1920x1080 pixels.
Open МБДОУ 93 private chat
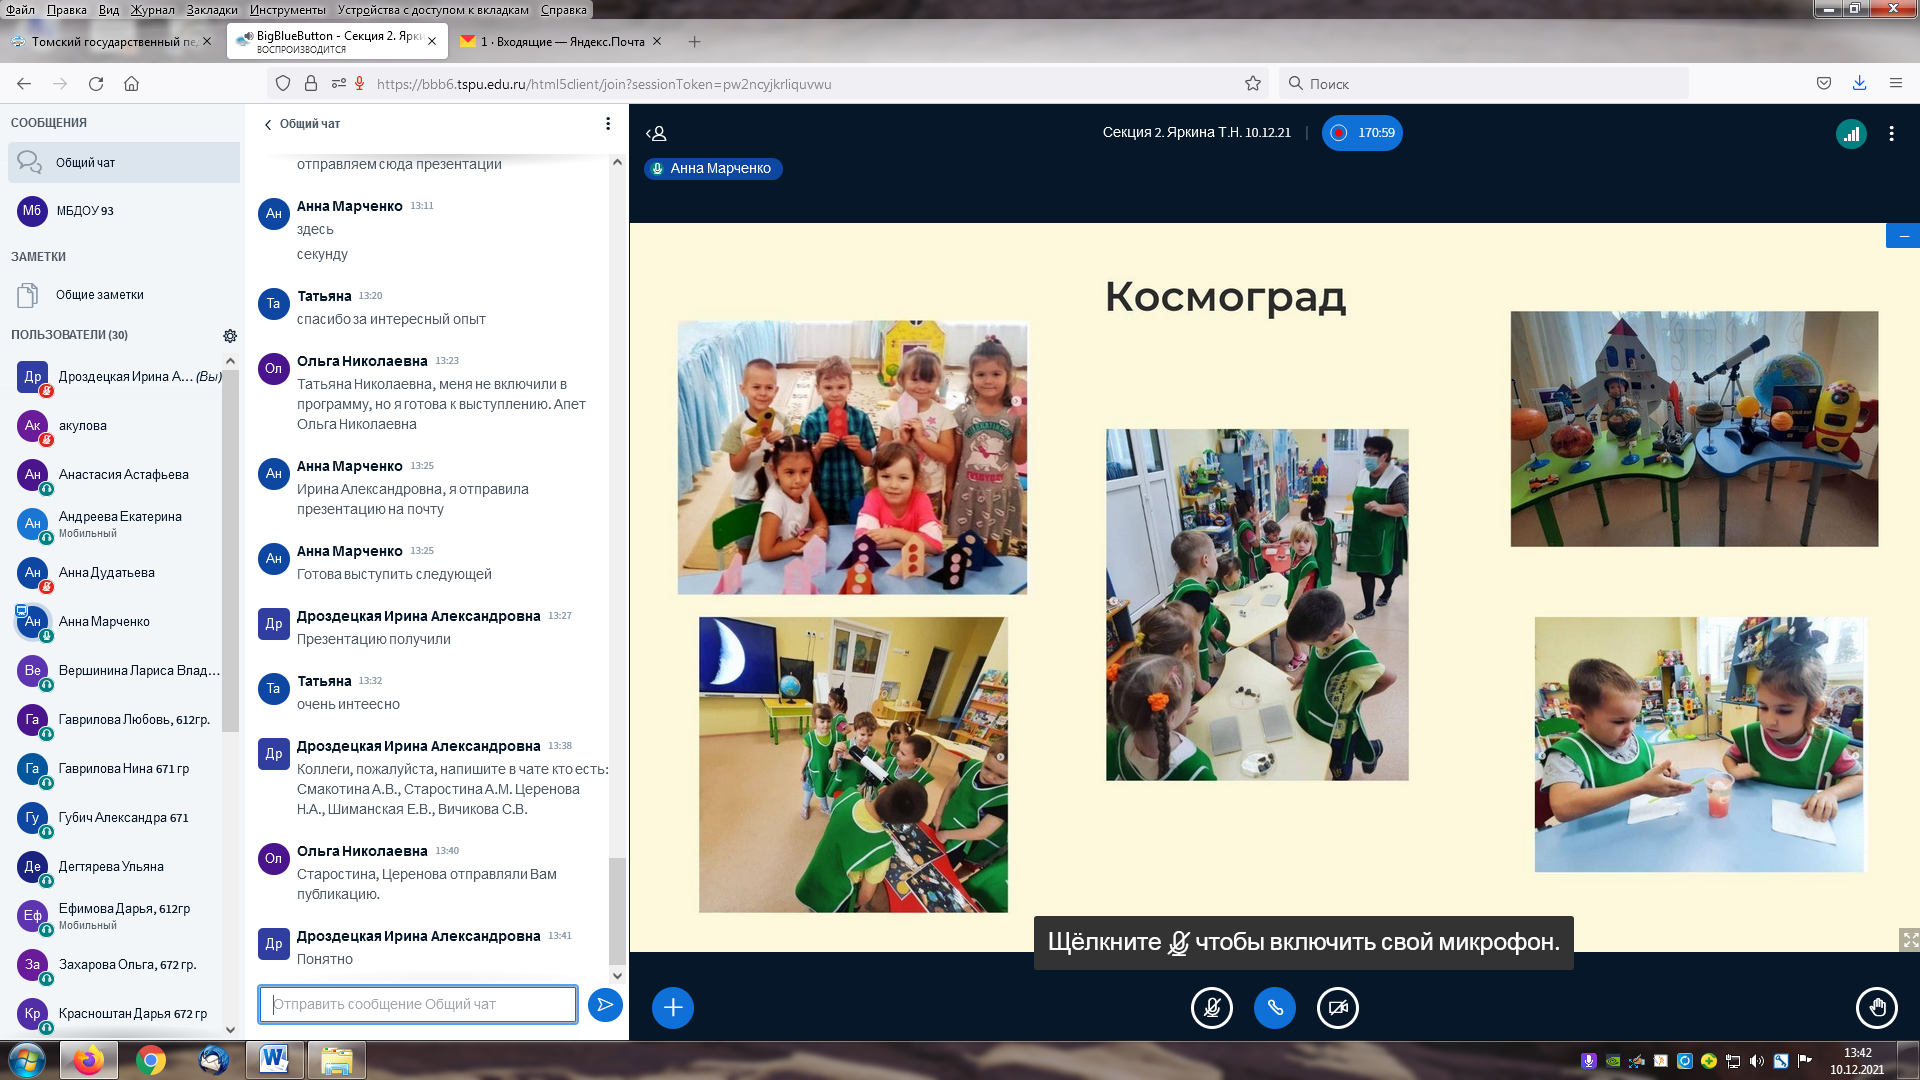tap(85, 211)
